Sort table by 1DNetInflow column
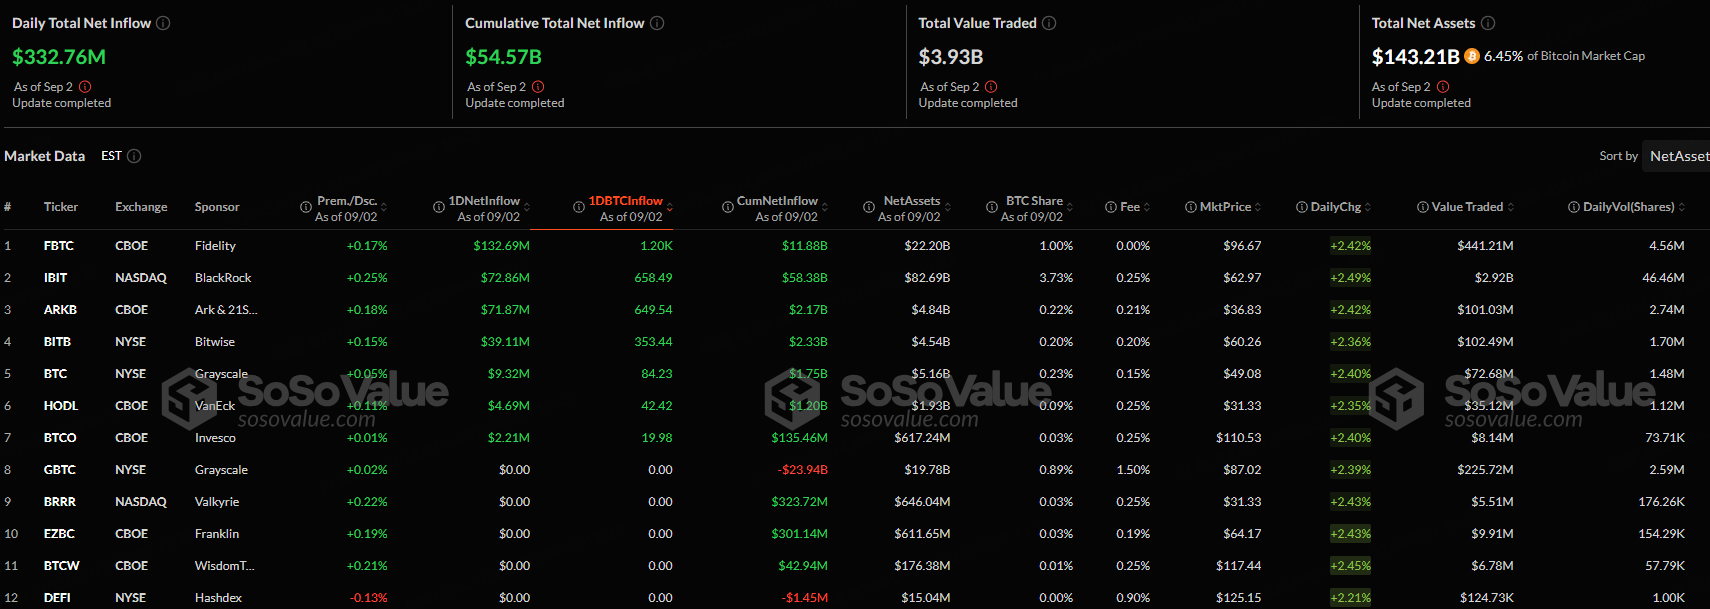 point(484,201)
